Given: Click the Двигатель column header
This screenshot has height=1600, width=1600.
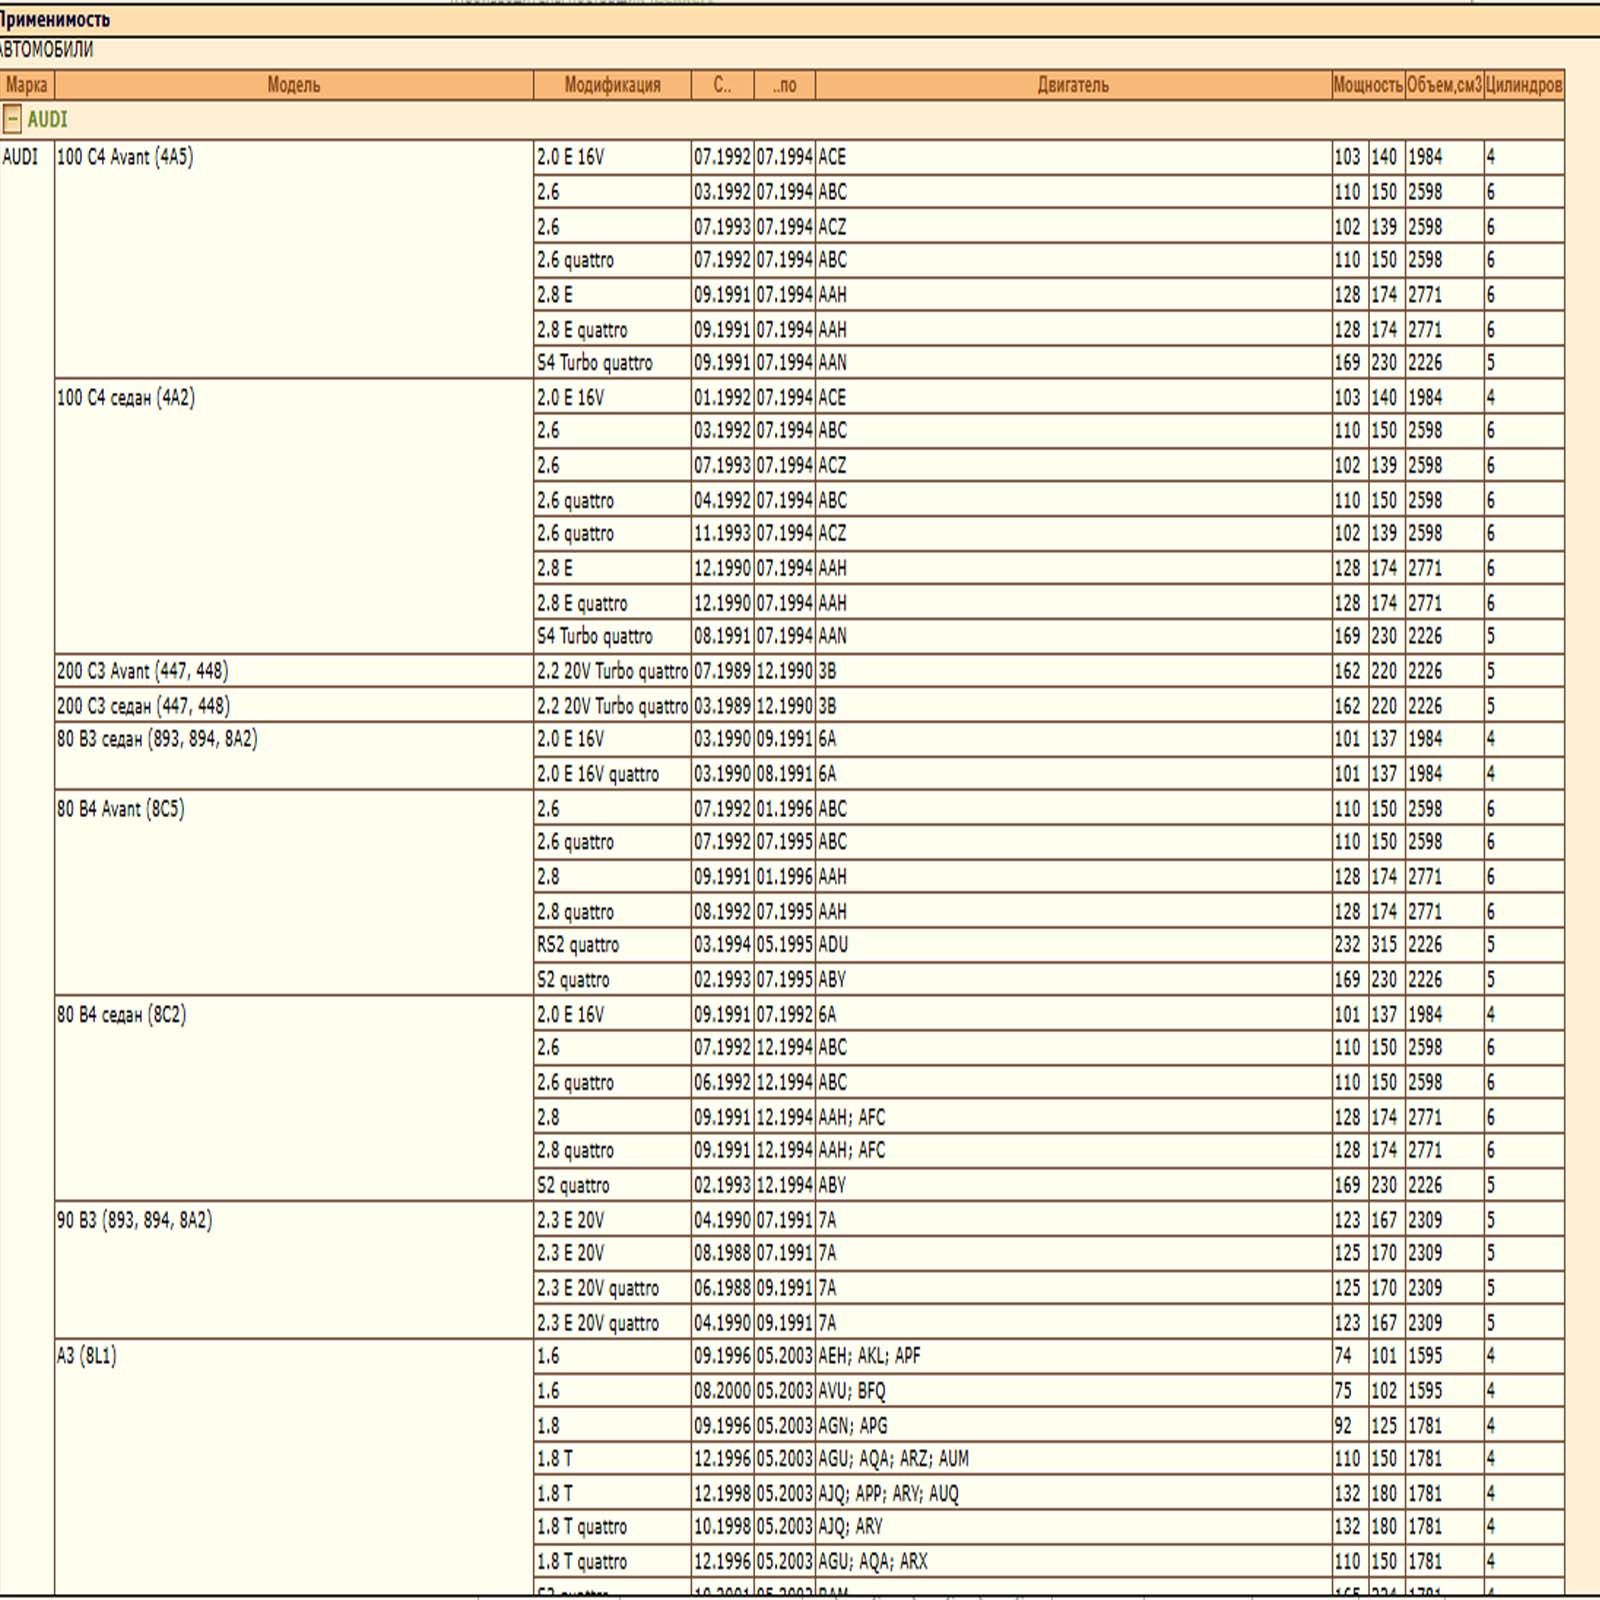Looking at the screenshot, I should tap(1072, 85).
